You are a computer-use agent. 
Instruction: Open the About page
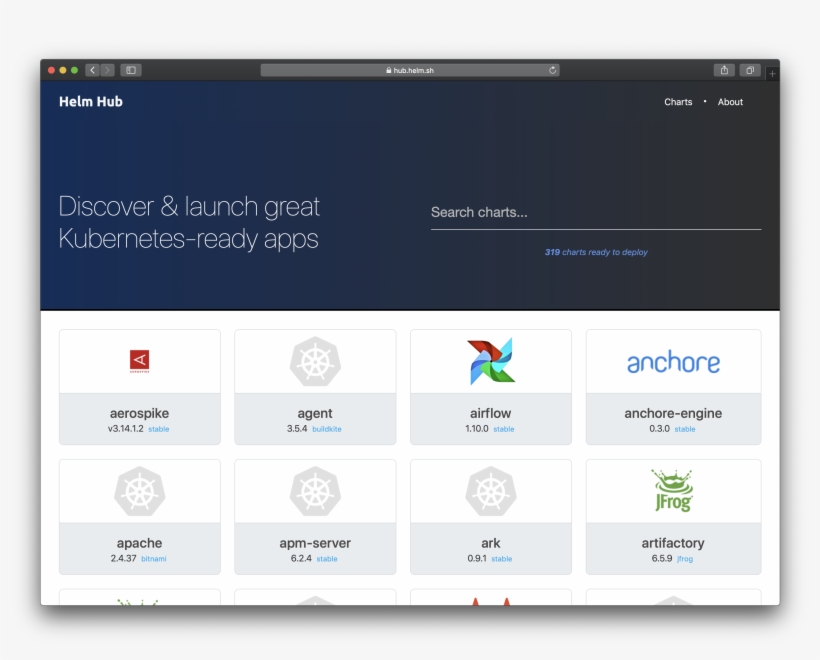point(730,101)
